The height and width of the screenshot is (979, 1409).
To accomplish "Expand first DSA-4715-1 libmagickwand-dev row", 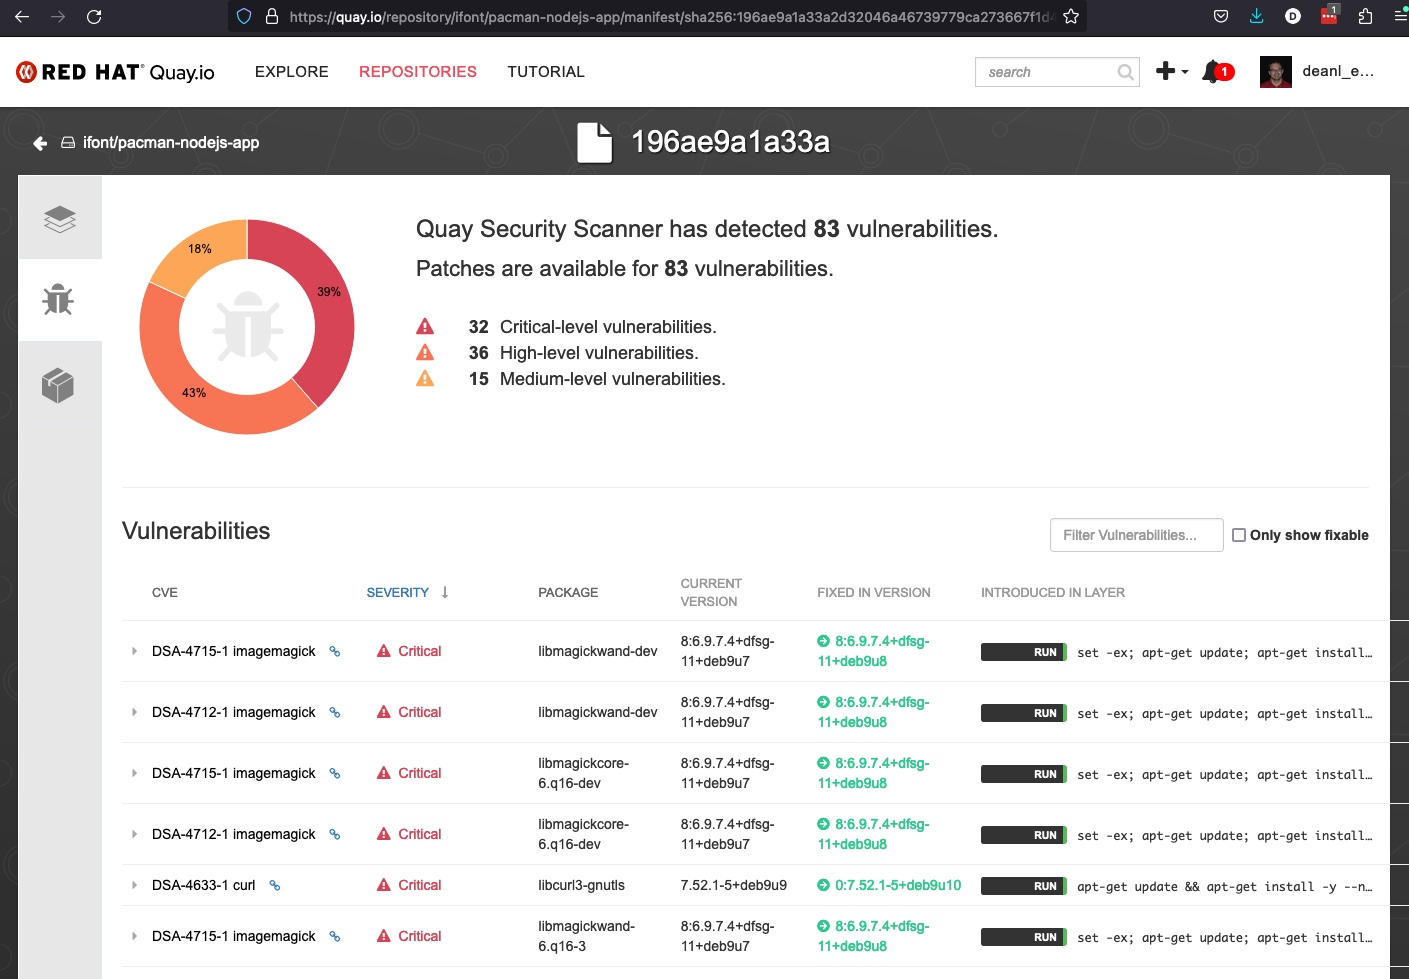I will click(x=134, y=651).
